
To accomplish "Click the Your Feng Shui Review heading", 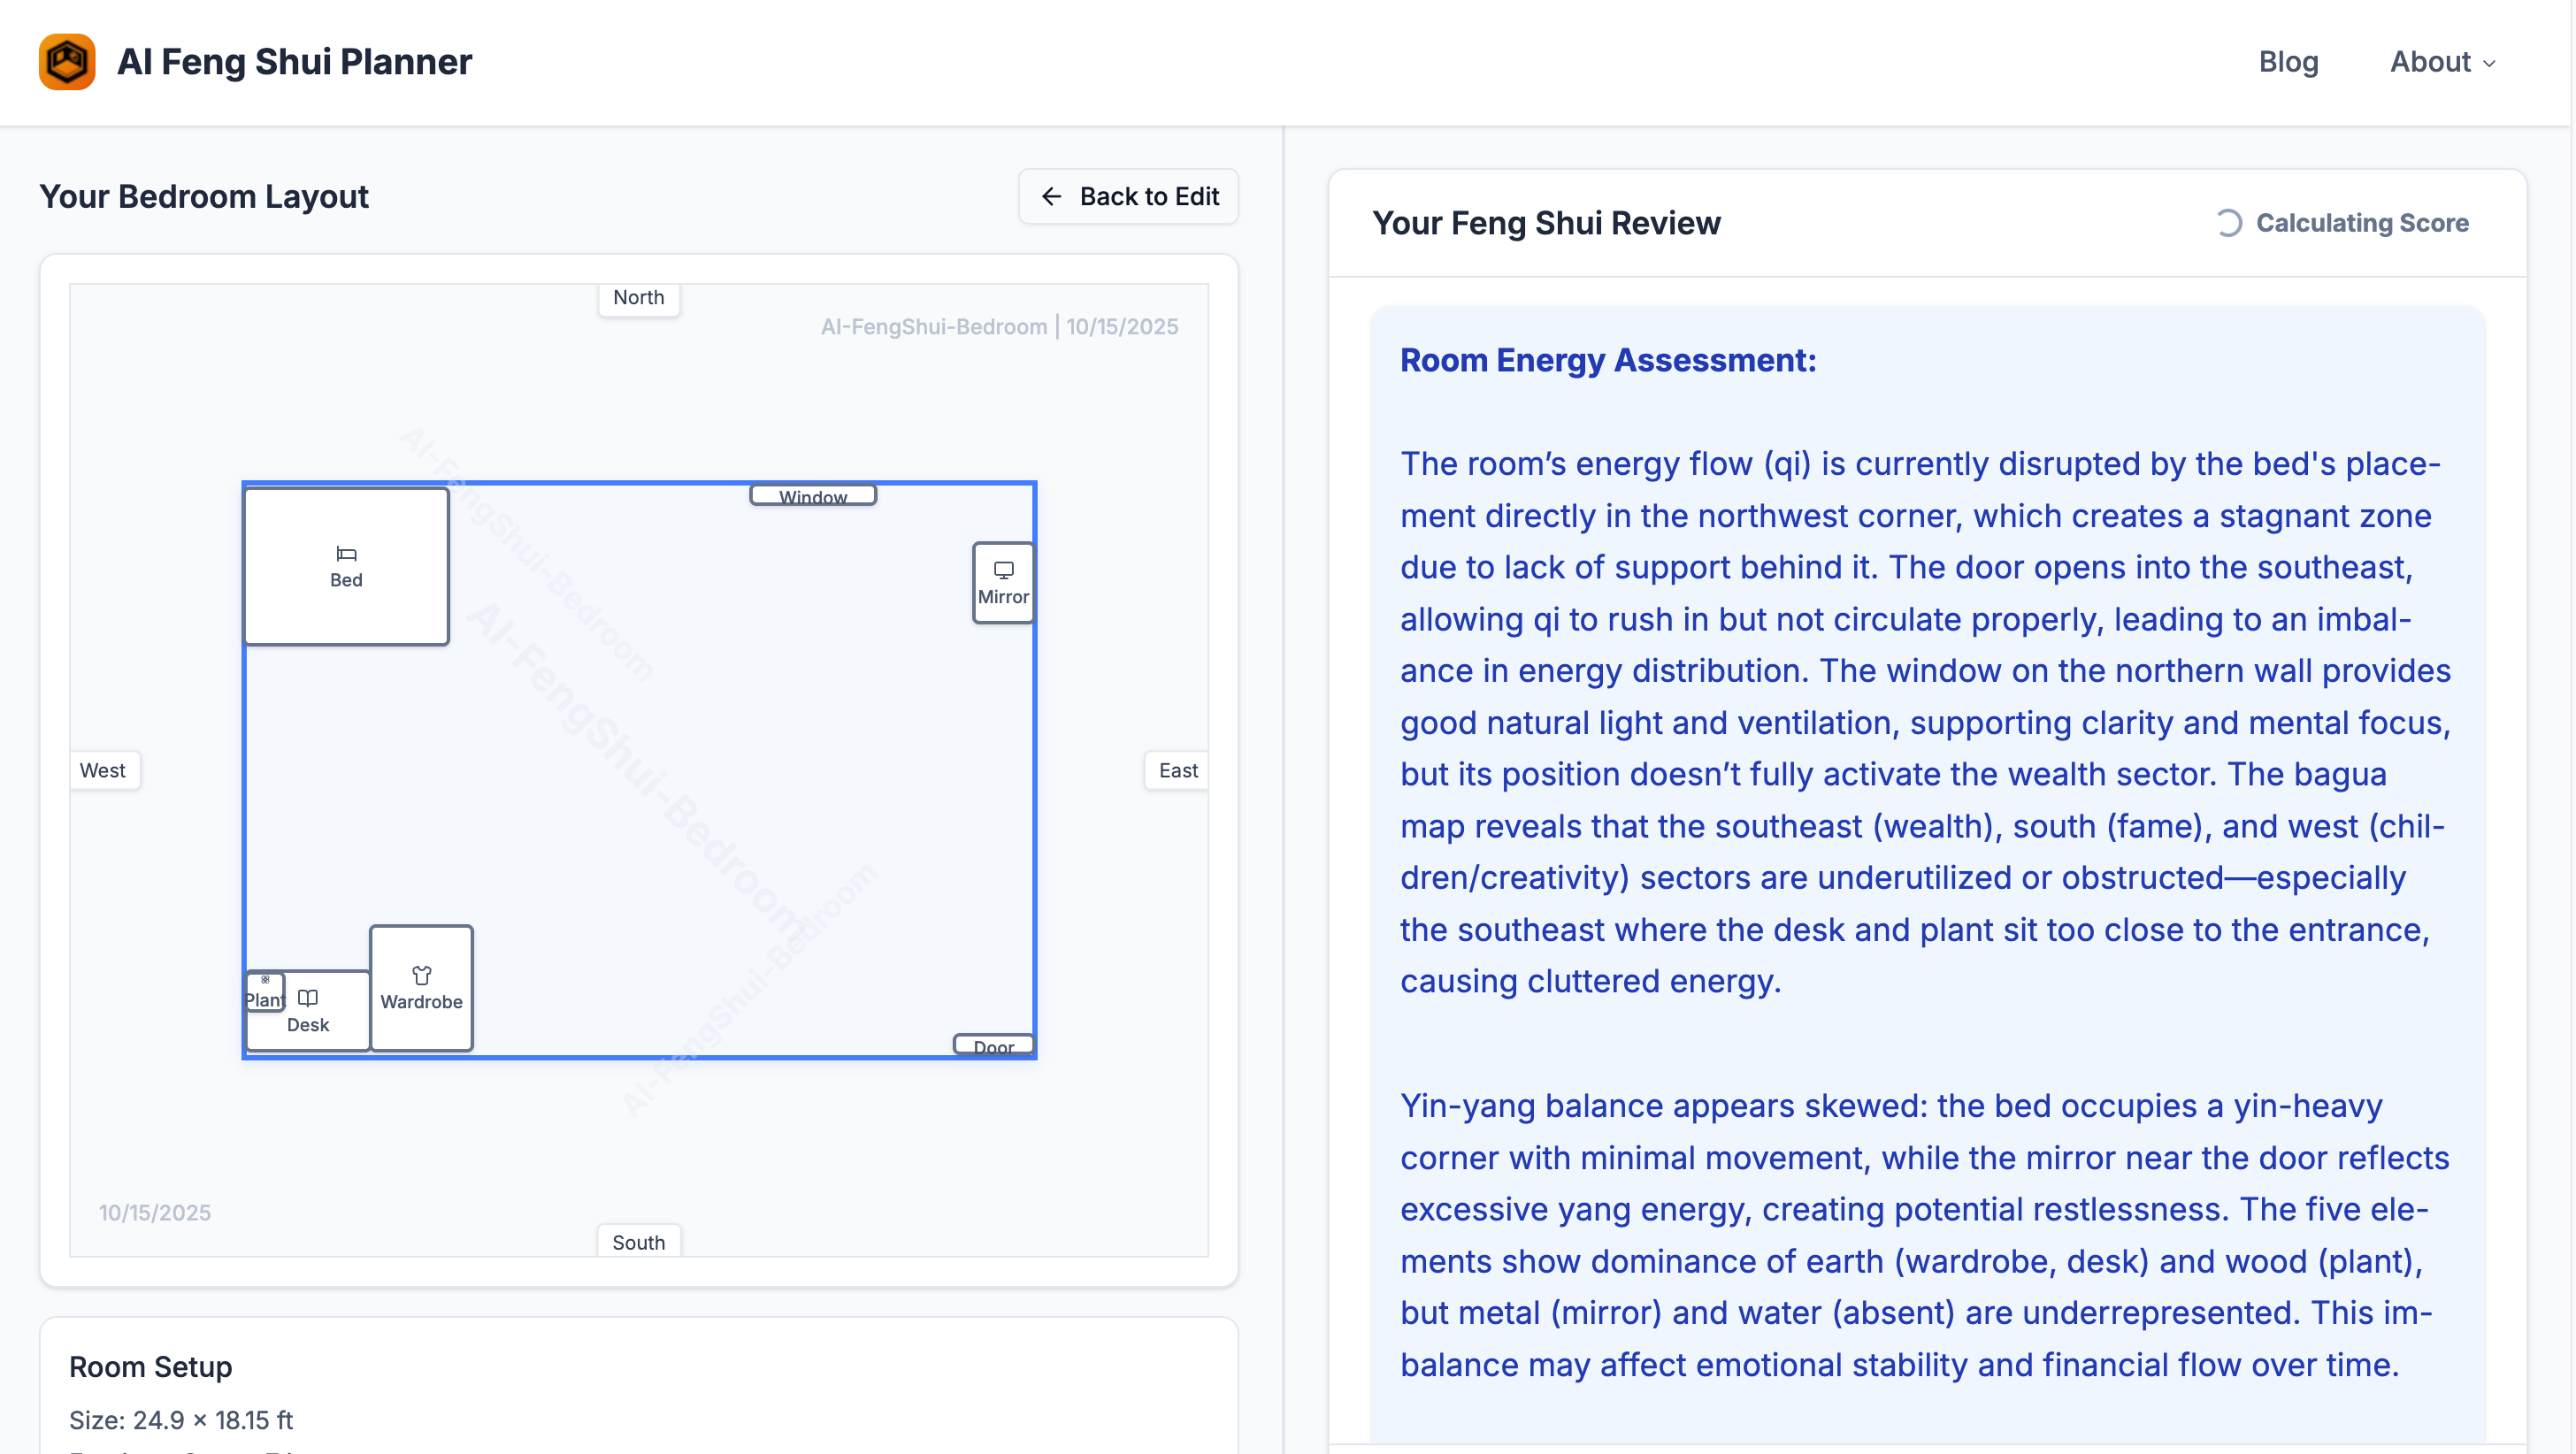I will [x=1546, y=223].
